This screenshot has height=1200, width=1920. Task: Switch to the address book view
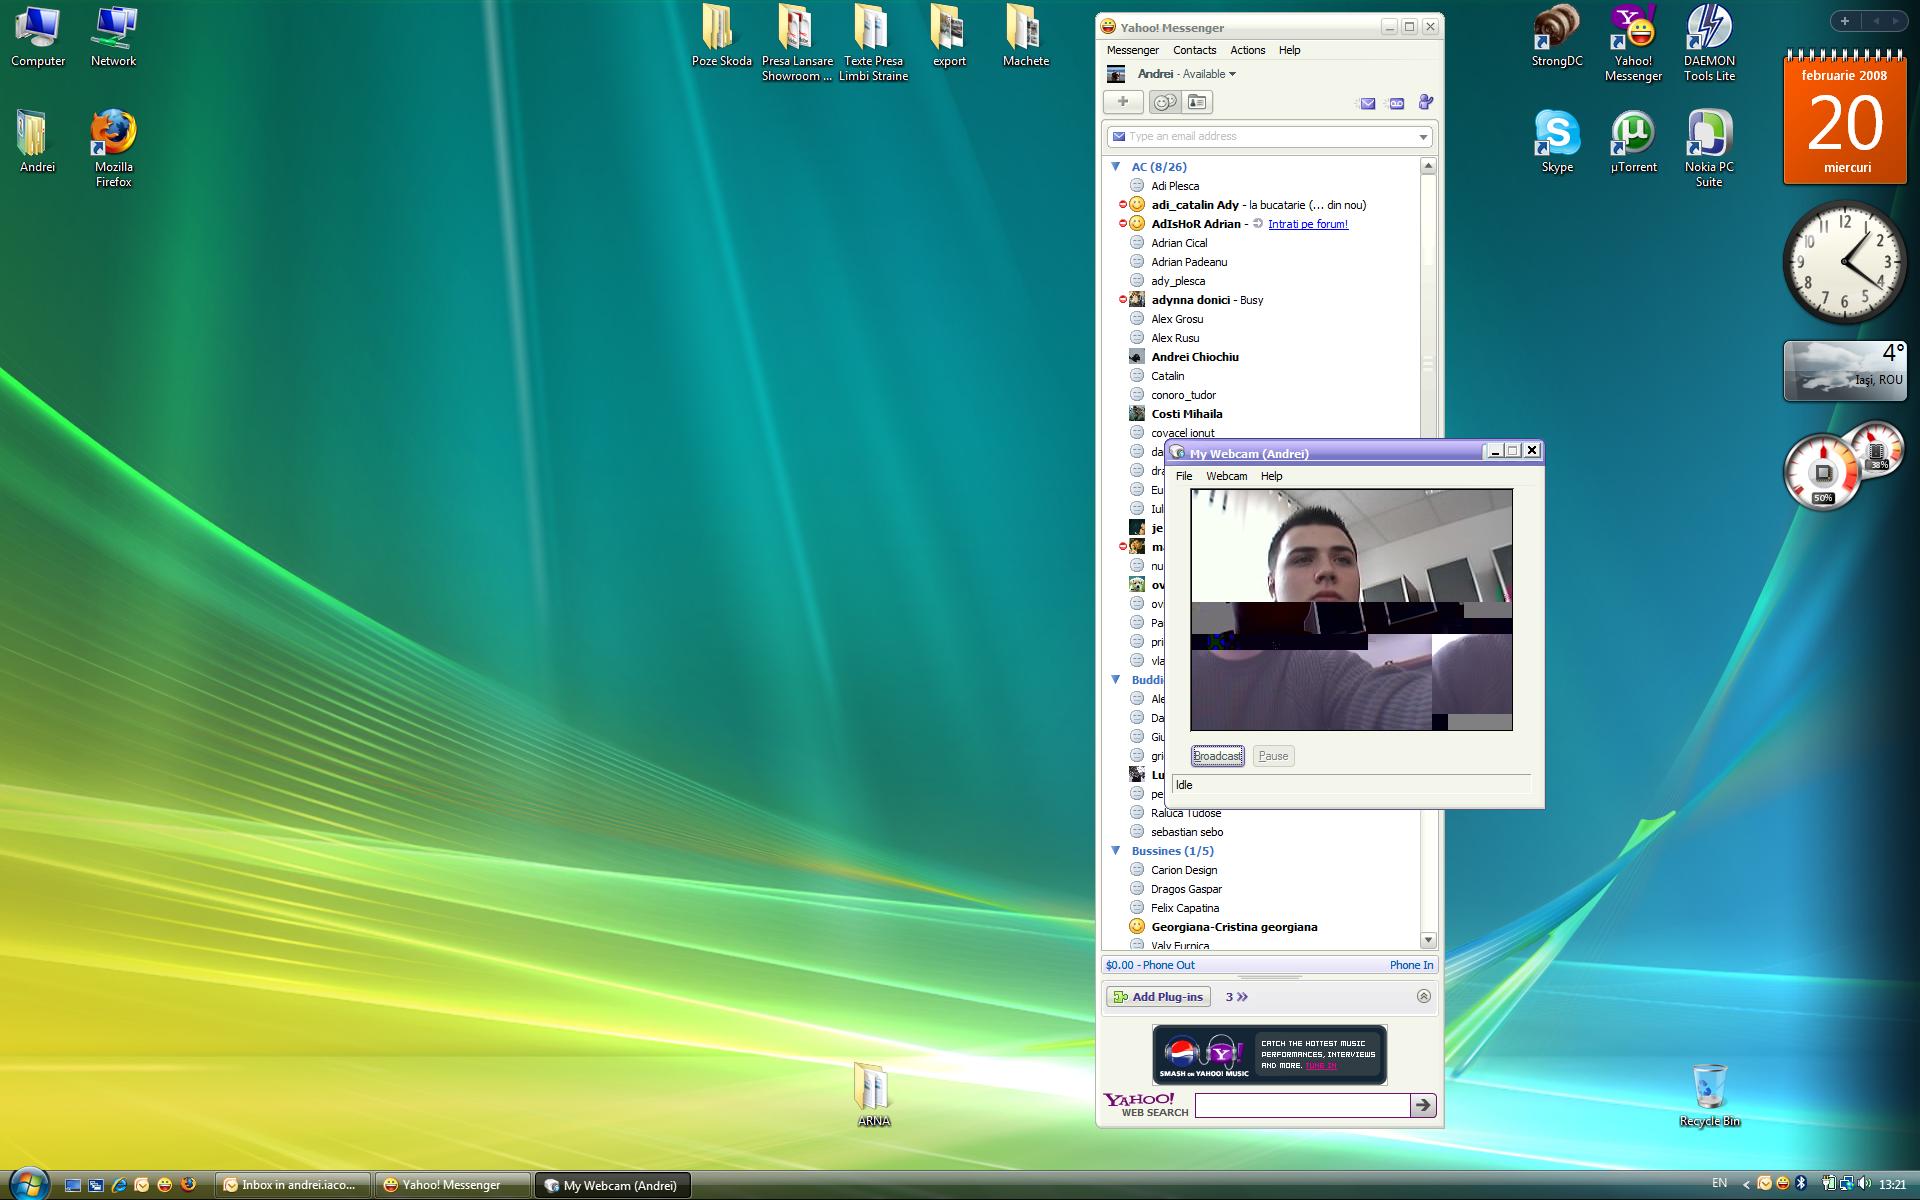click(1197, 102)
